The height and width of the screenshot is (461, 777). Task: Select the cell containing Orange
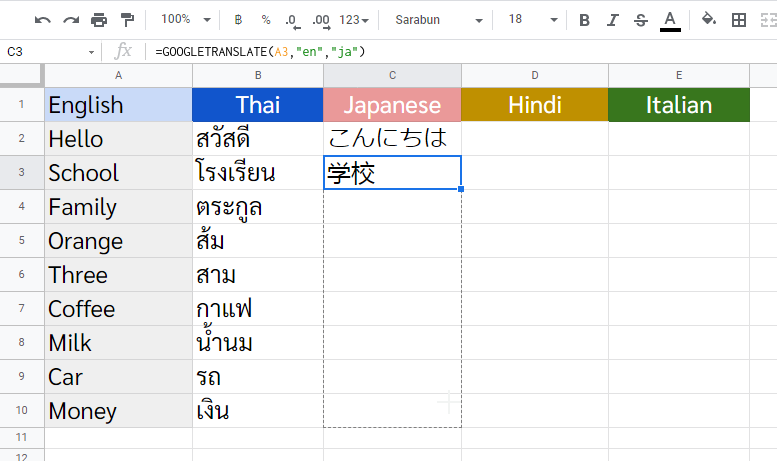point(118,240)
